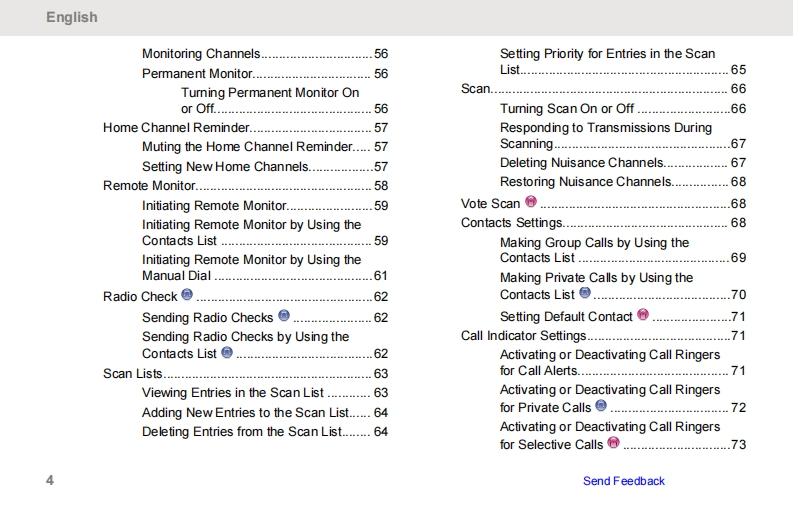This screenshot has height=513, width=793.
Task: Jump to the Monitoring Channels entry
Action: tap(201, 54)
